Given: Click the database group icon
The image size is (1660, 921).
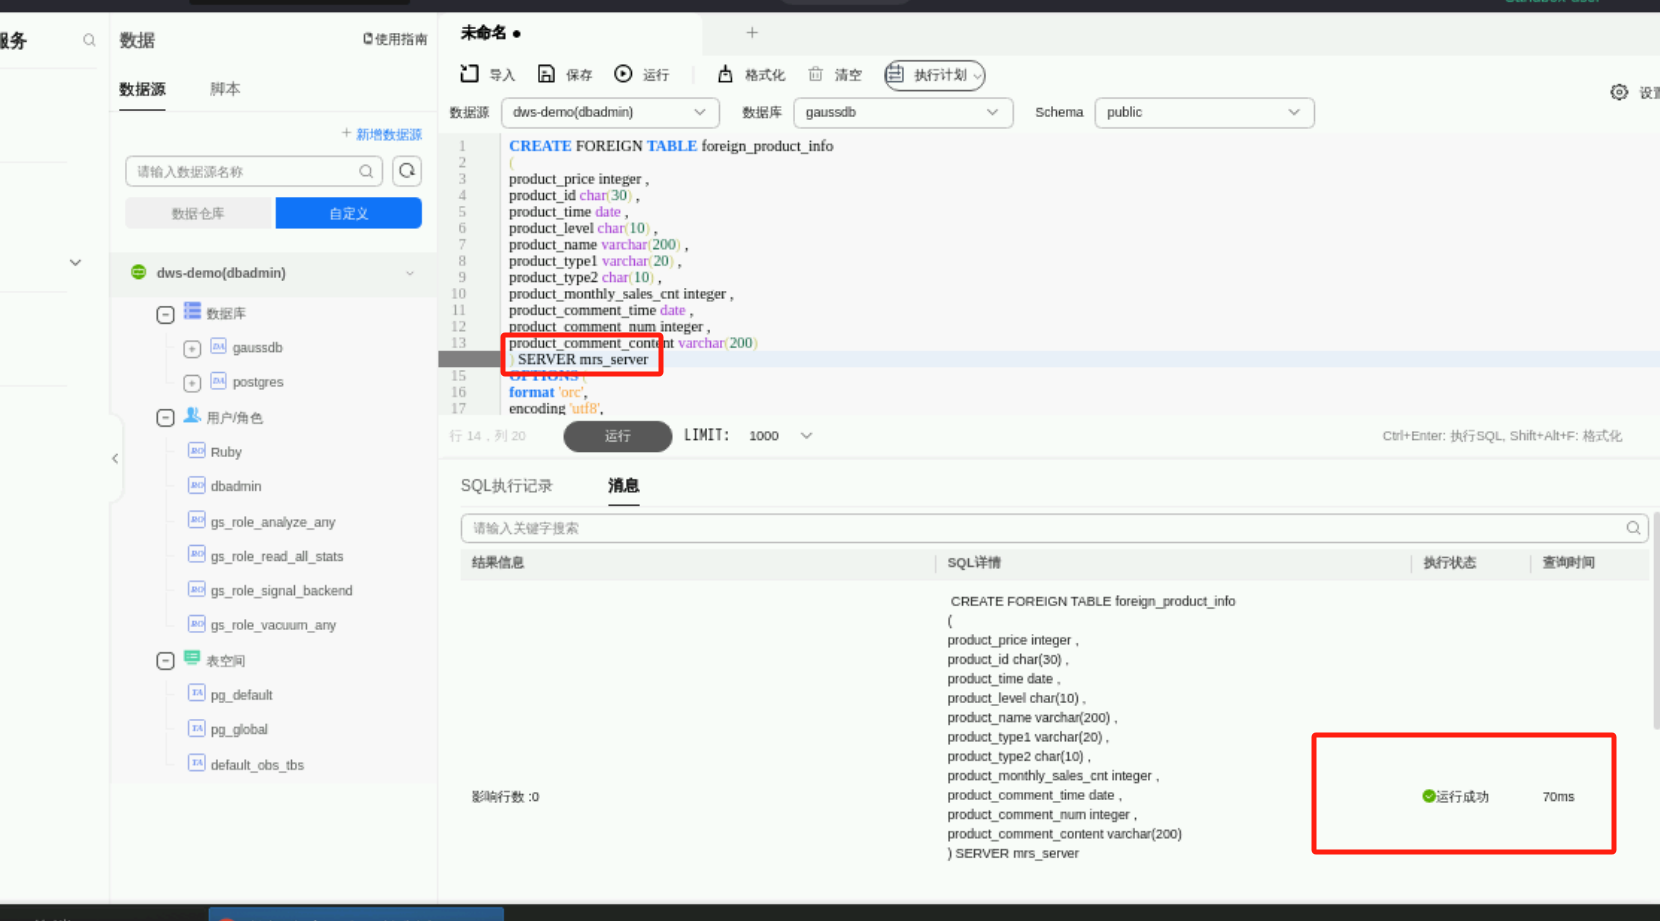Looking at the screenshot, I should [x=192, y=312].
